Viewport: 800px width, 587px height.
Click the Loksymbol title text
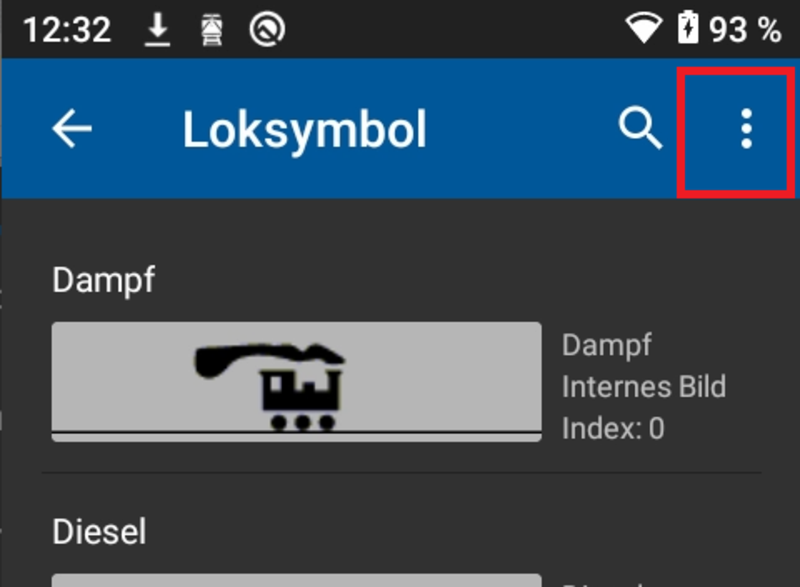[305, 130]
